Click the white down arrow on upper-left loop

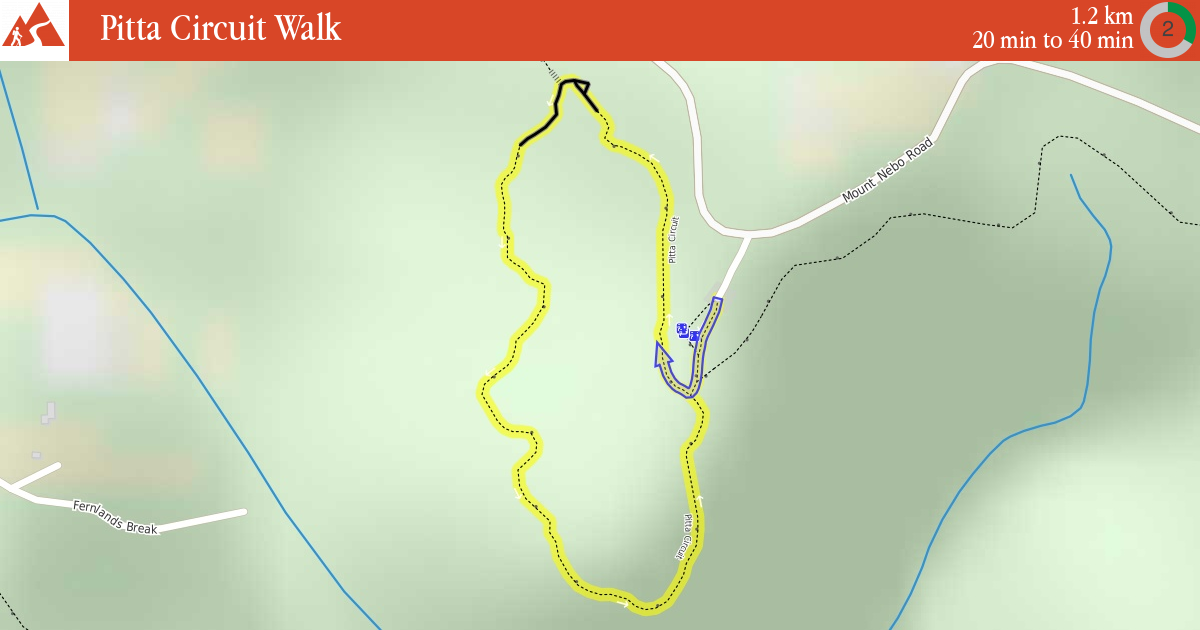pos(502,241)
